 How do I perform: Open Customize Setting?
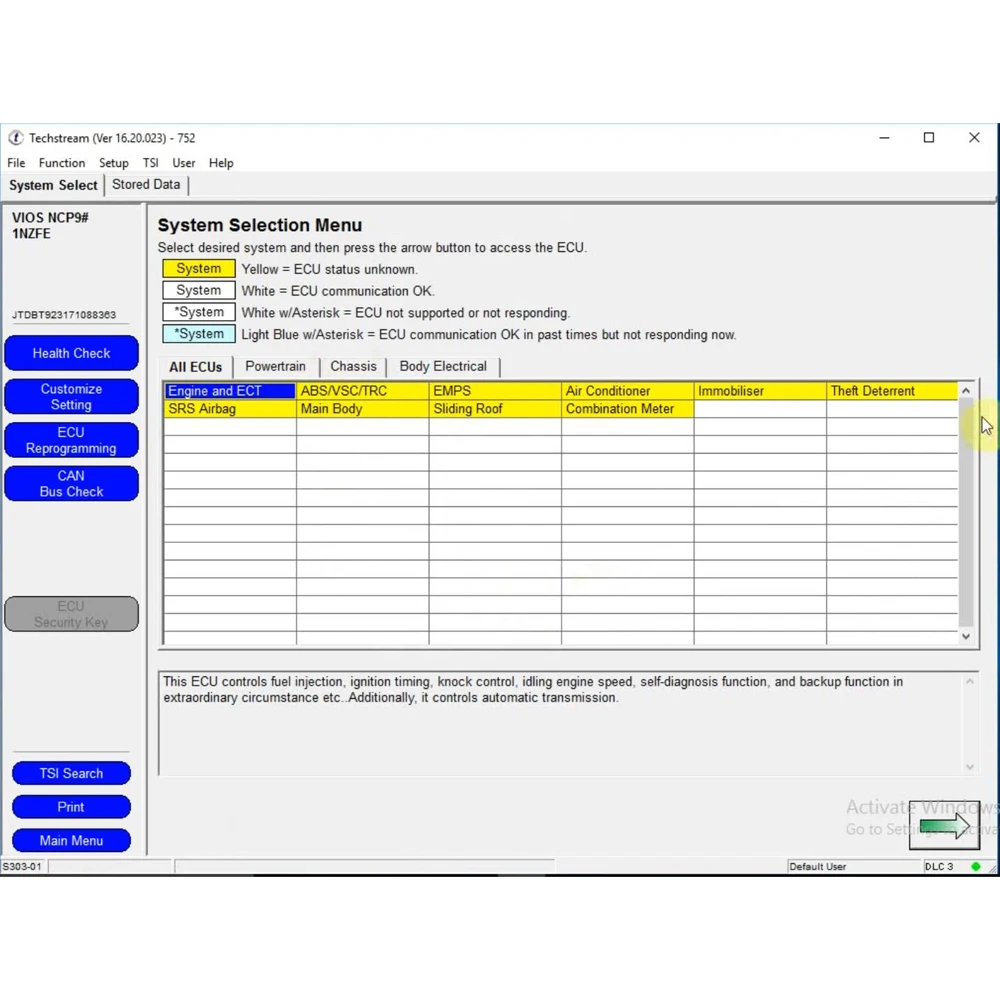pyautogui.click(x=71, y=397)
